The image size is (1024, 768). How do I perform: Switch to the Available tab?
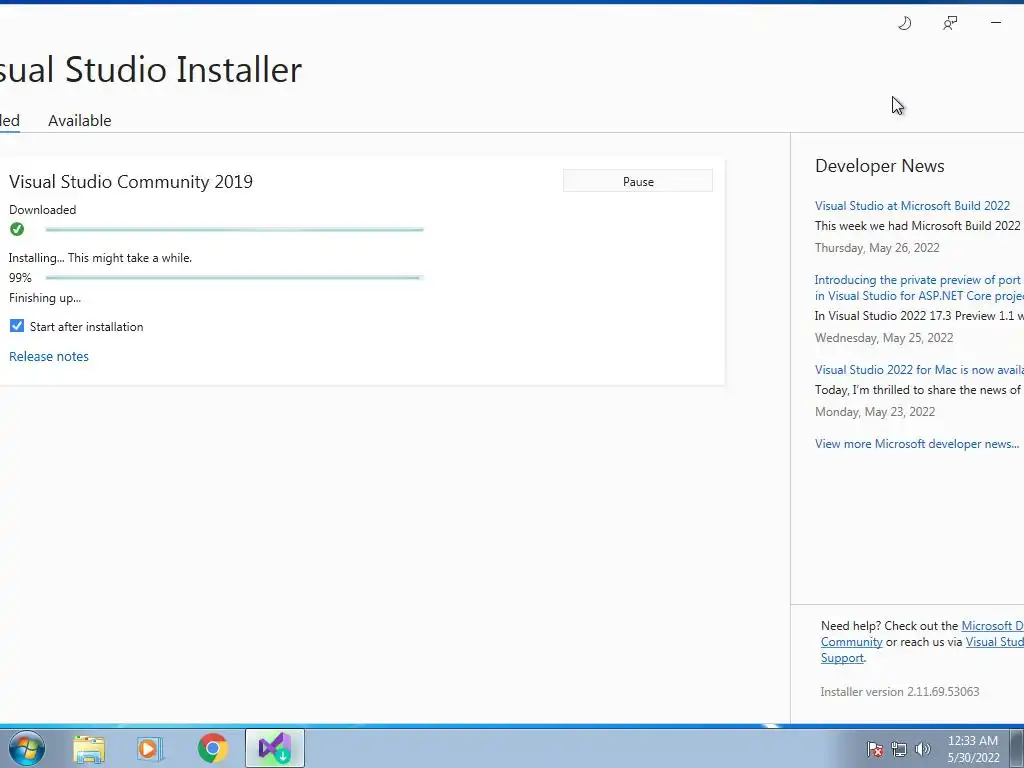tap(80, 121)
